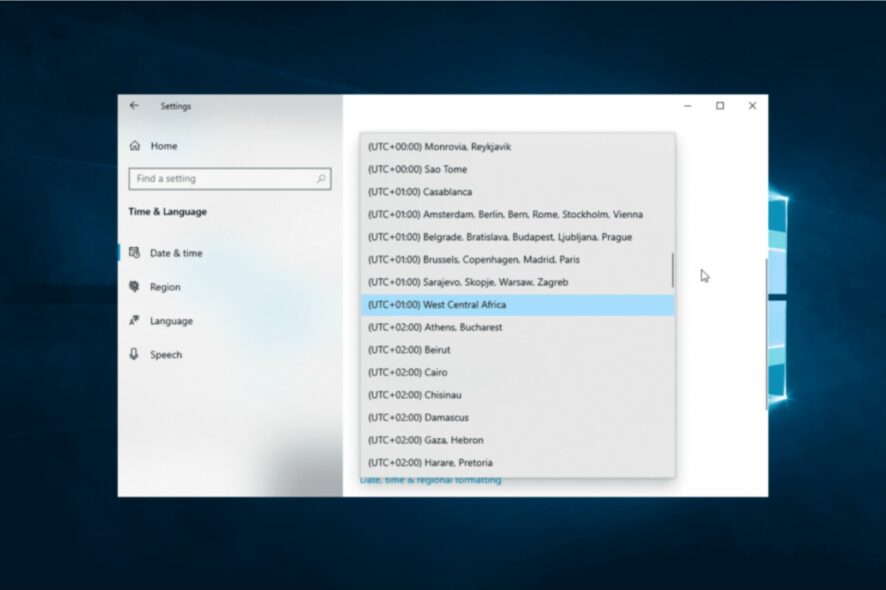This screenshot has height=590, width=886.
Task: Click the Home house icon
Action: [x=135, y=146]
